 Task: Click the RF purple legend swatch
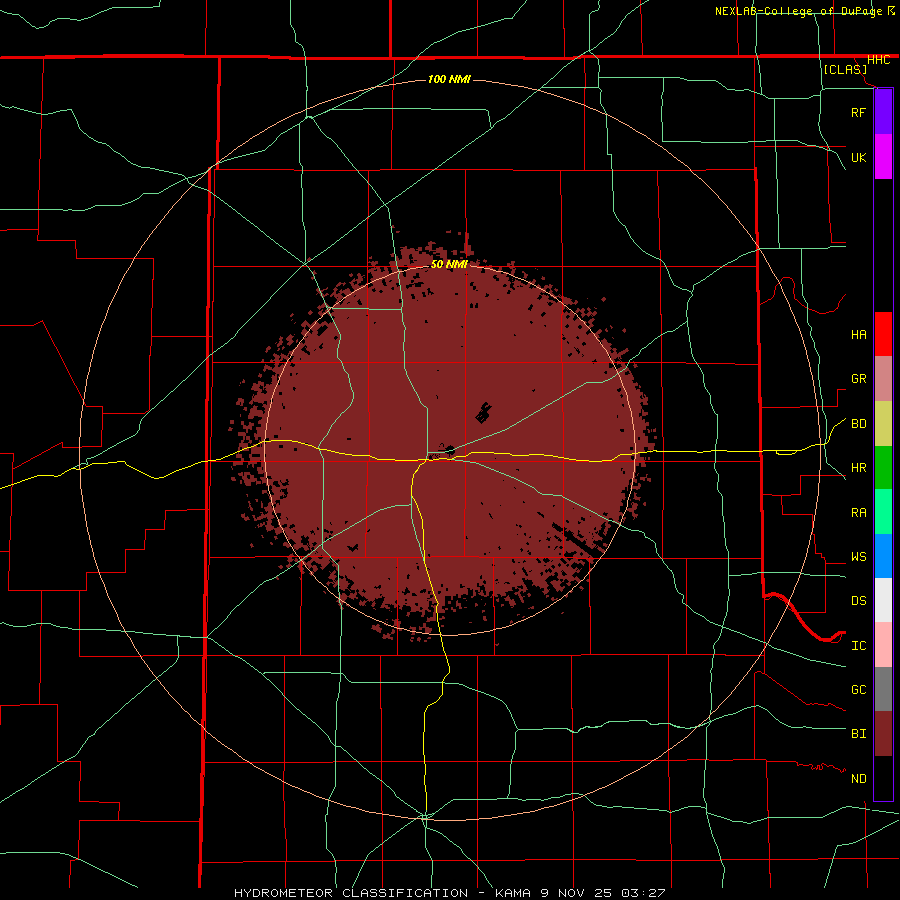(883, 112)
